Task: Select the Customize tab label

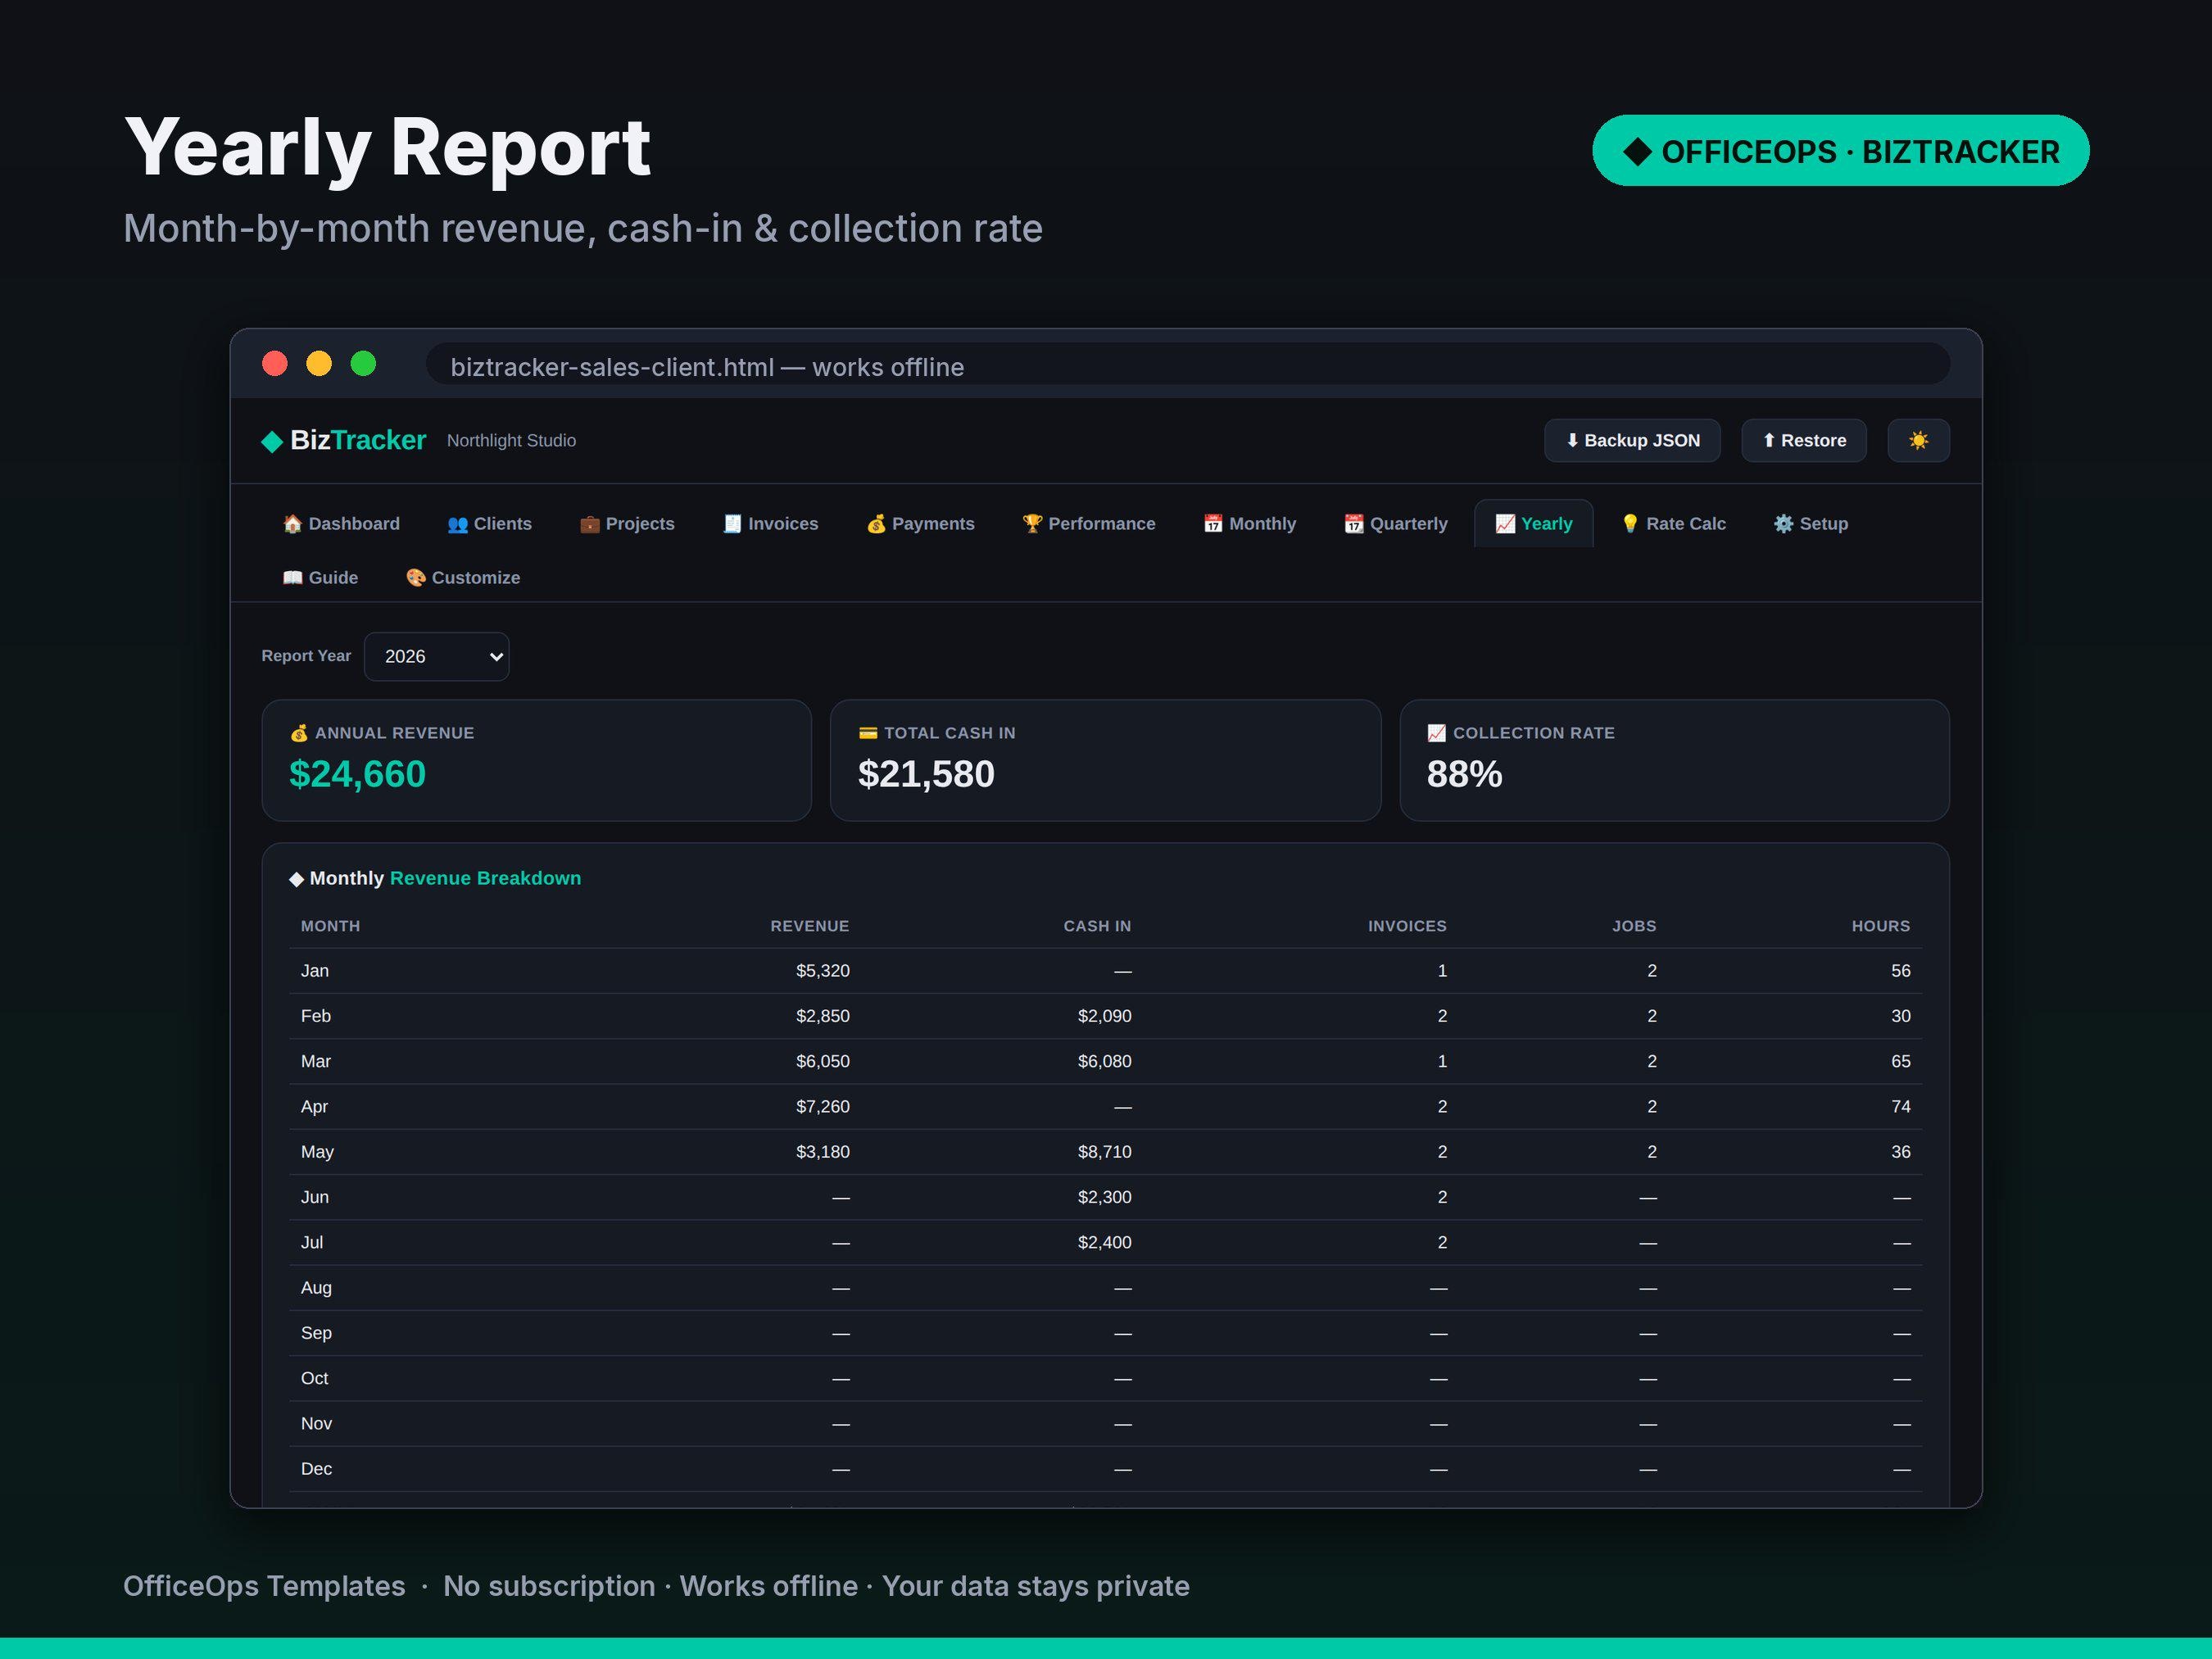Action: [x=476, y=578]
